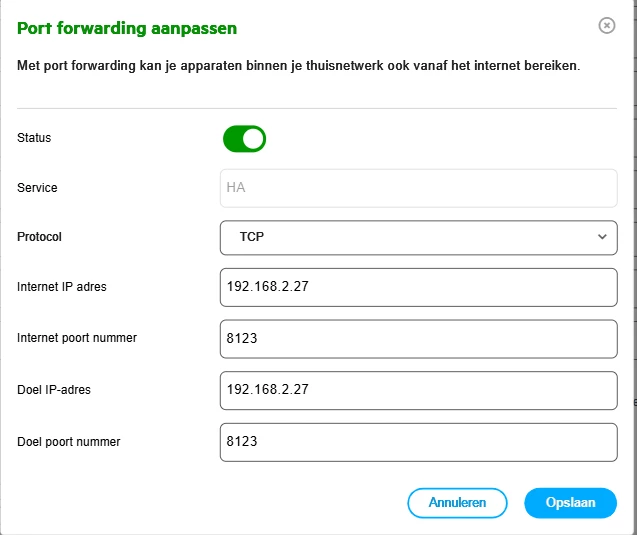This screenshot has height=535, width=637.
Task: Click the port forwarding description text
Action: tap(299, 66)
